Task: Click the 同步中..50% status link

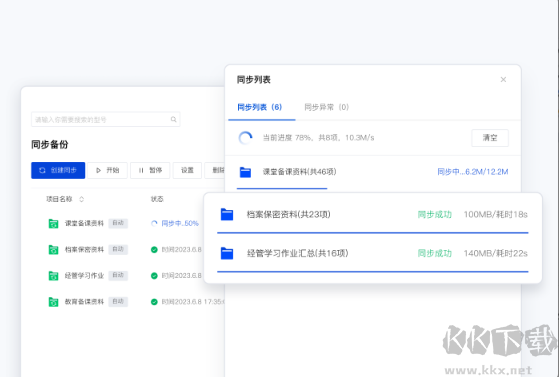Action: click(180, 224)
